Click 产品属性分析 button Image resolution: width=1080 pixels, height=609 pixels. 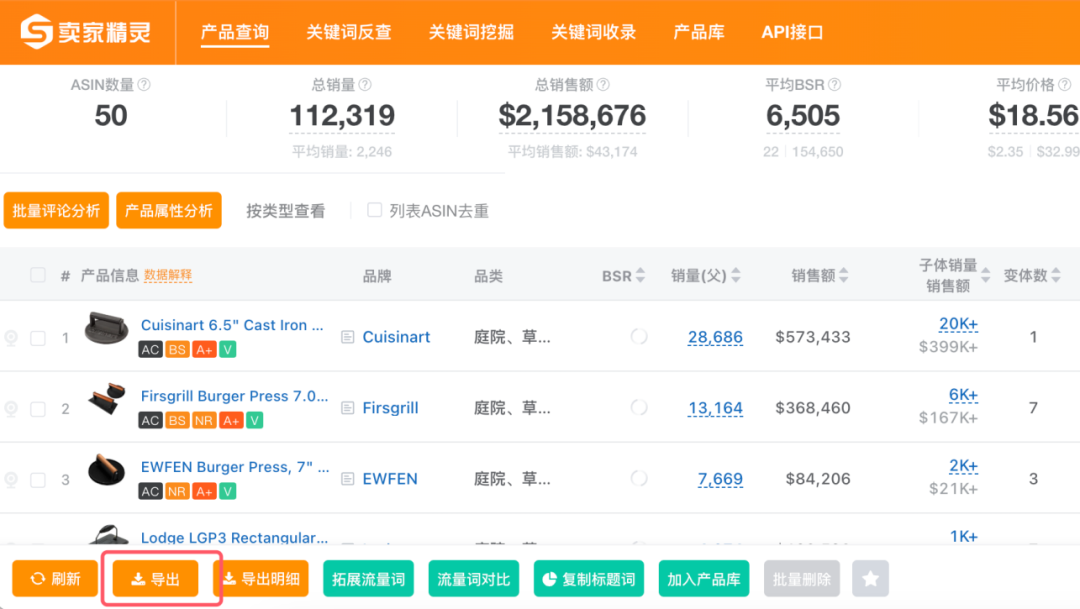[x=169, y=210]
